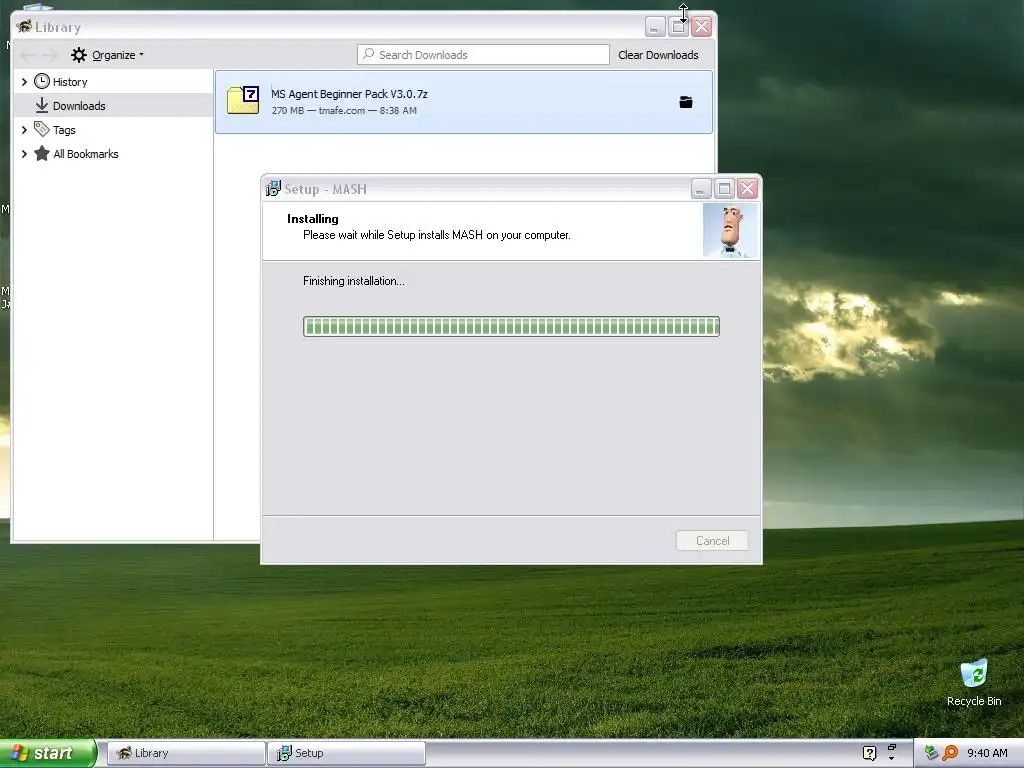The height and width of the screenshot is (768, 1024).
Task: Switch to Setup taskbar button
Action: (347, 753)
